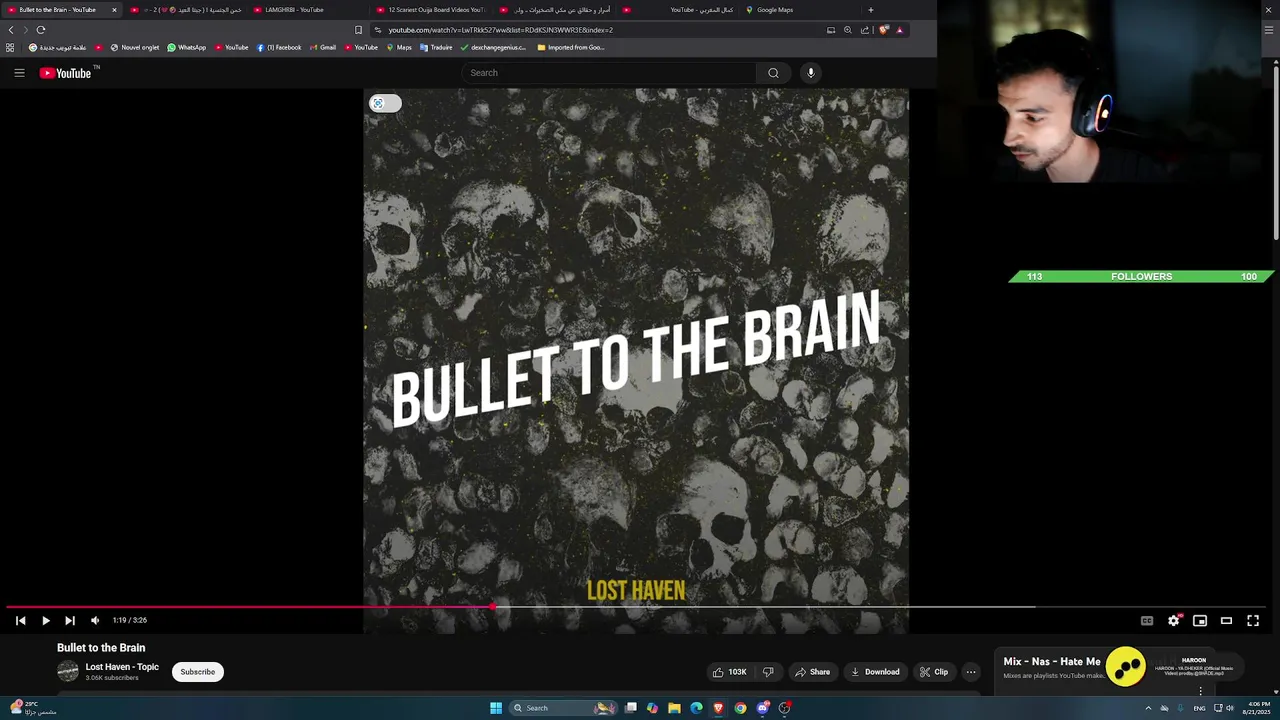Open the browser zoom magnifier icon
Image resolution: width=1280 pixels, height=720 pixels.
click(848, 30)
